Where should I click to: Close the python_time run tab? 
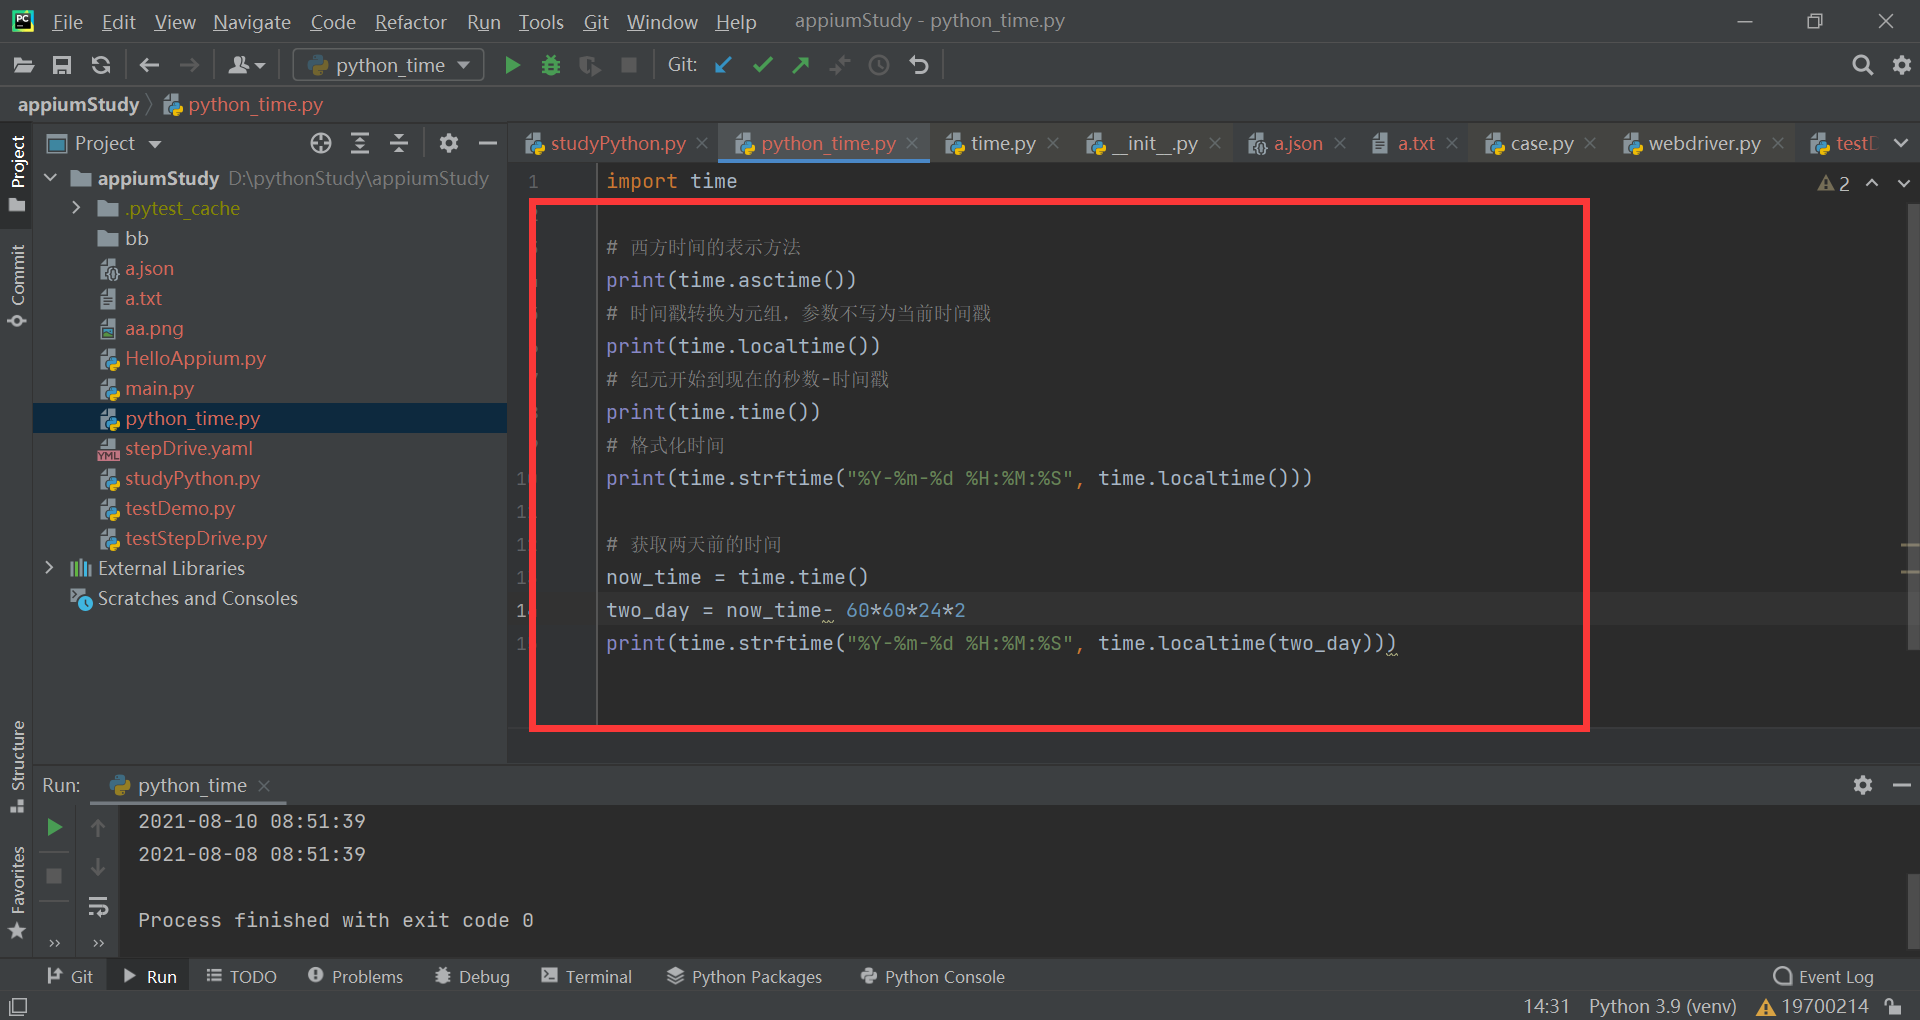coord(264,785)
